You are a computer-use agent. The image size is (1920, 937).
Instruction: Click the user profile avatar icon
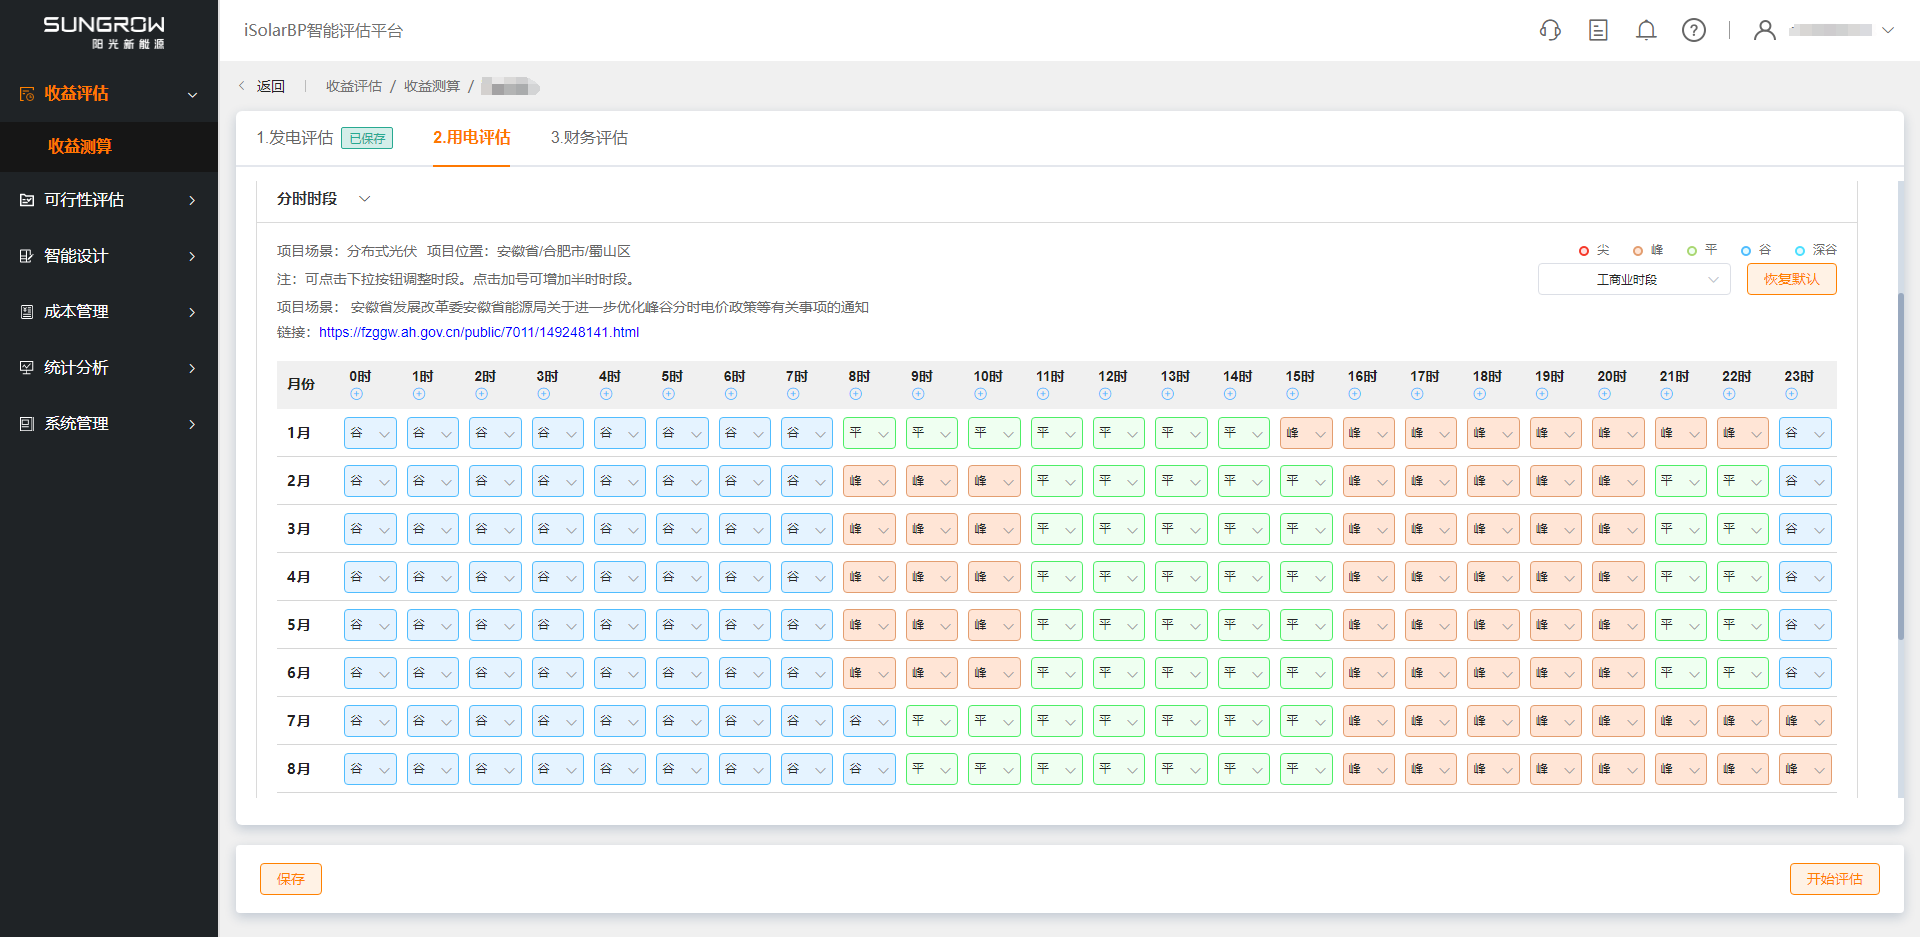point(1765,30)
